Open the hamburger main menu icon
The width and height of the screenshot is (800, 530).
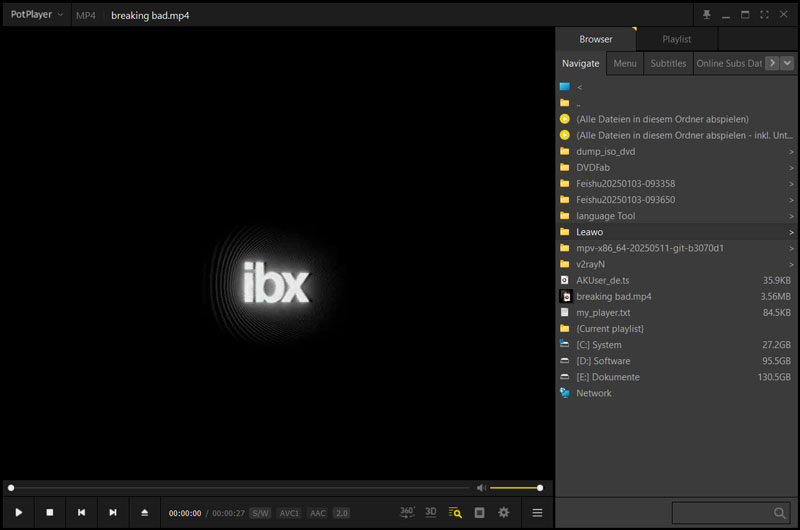coord(537,513)
